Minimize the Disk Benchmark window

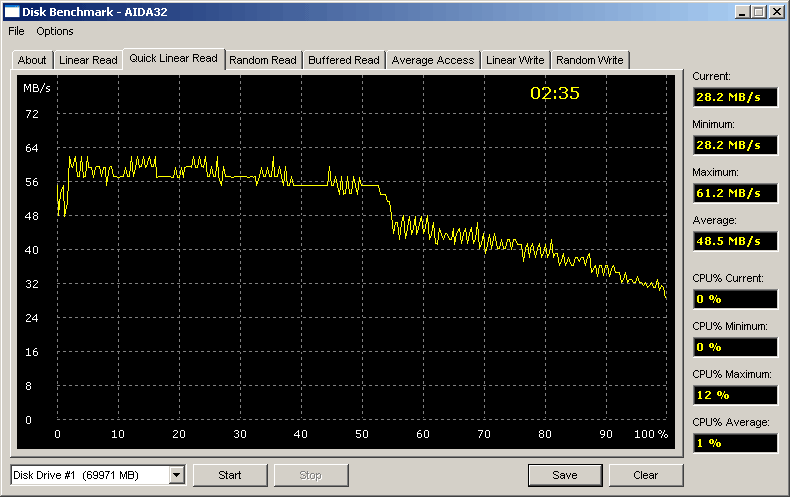[x=741, y=12]
